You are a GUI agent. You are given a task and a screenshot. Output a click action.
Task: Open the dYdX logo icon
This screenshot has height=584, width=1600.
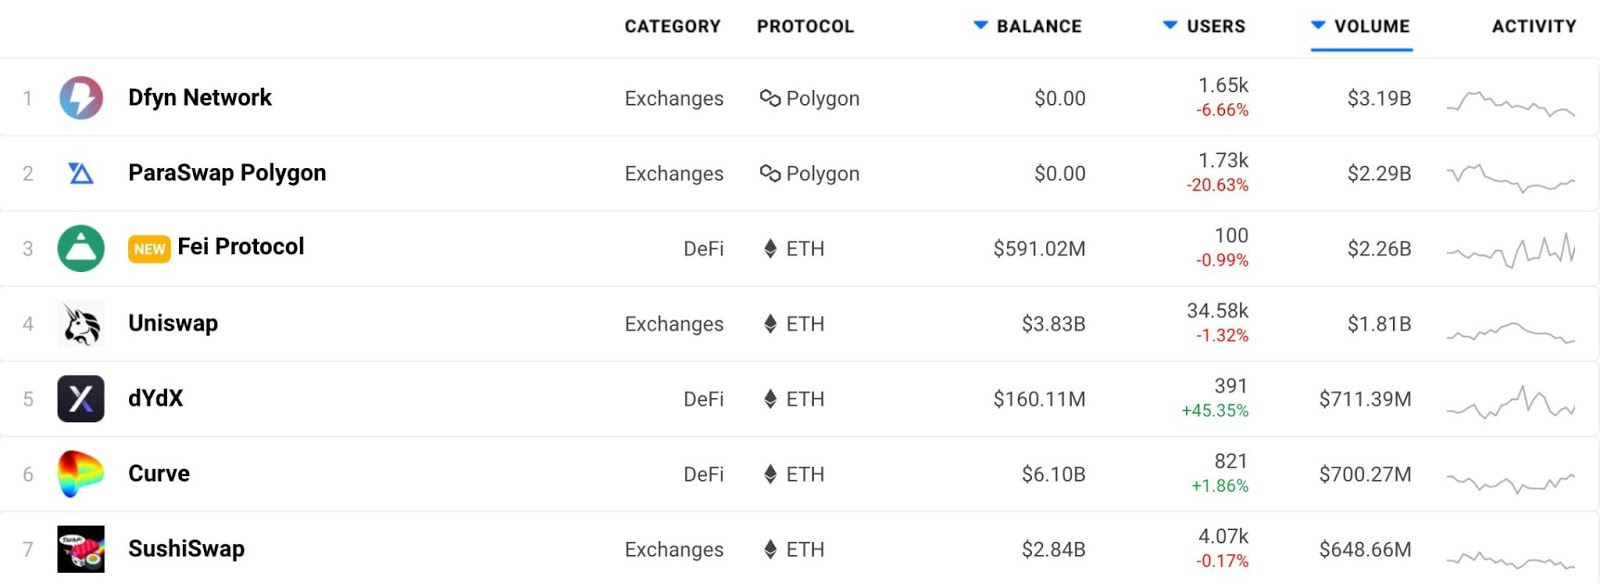[81, 399]
